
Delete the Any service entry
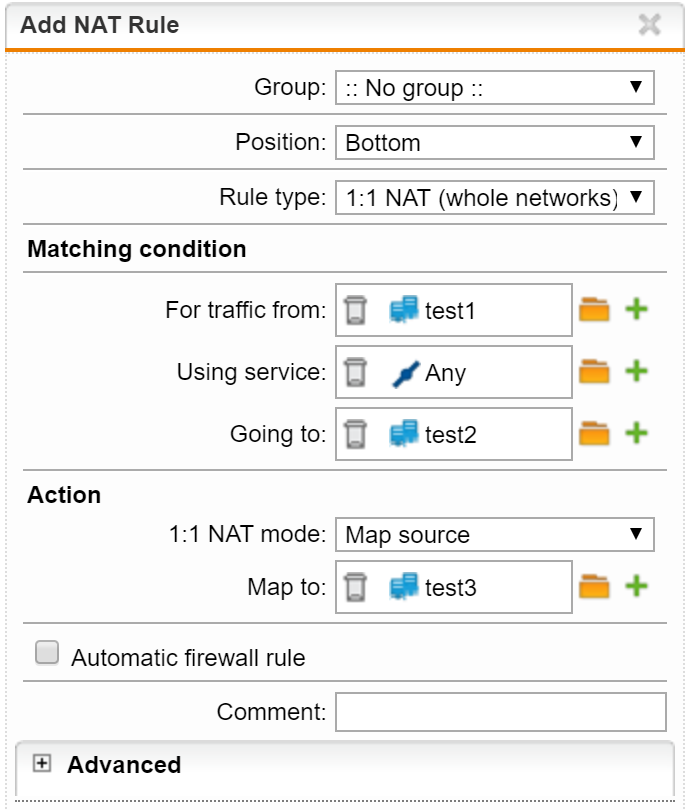355,372
